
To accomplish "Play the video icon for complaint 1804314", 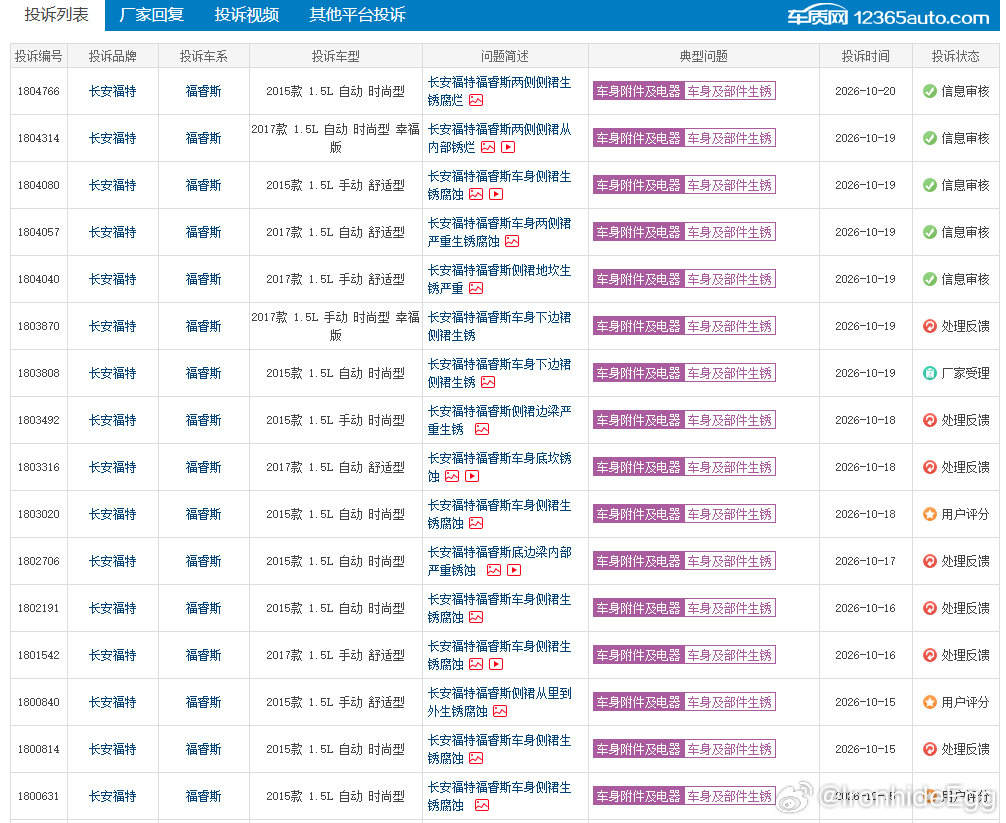I will [x=508, y=148].
